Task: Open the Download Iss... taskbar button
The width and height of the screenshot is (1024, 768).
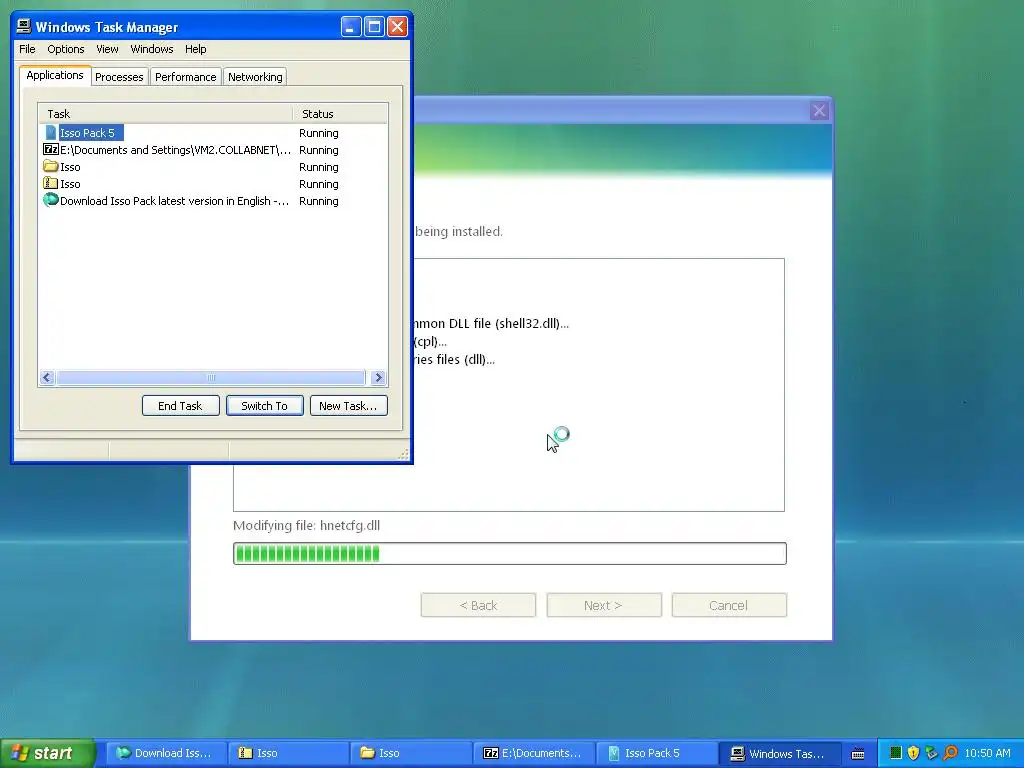Action: tap(166, 753)
